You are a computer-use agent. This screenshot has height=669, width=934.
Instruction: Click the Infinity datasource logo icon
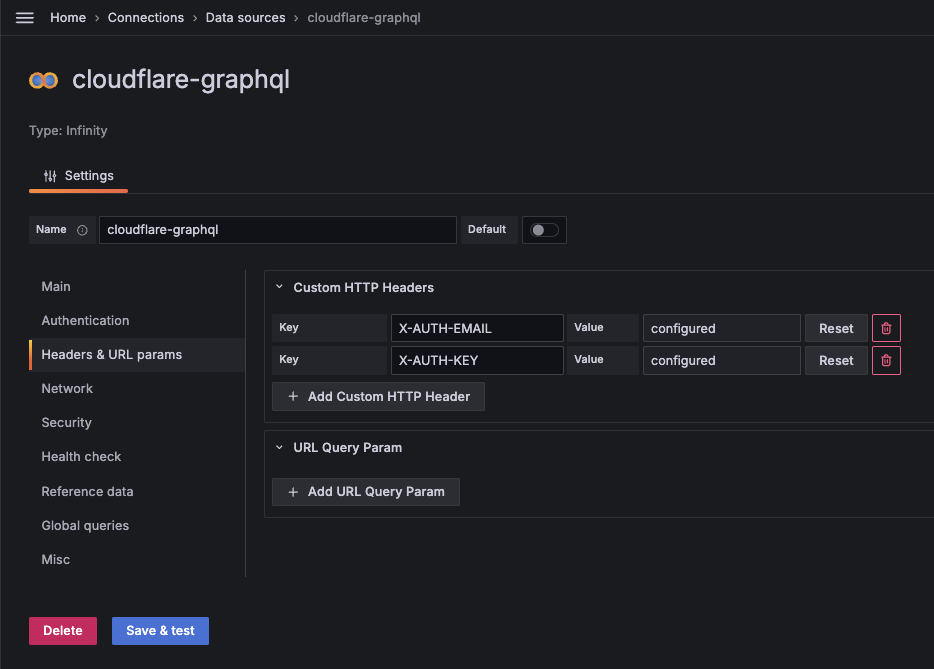(43, 80)
